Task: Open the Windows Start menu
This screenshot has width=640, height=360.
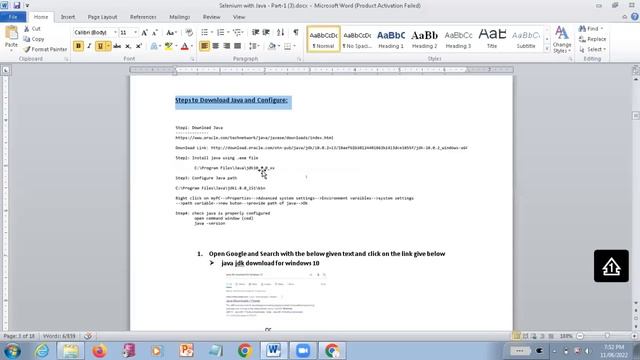Action: click(12, 351)
